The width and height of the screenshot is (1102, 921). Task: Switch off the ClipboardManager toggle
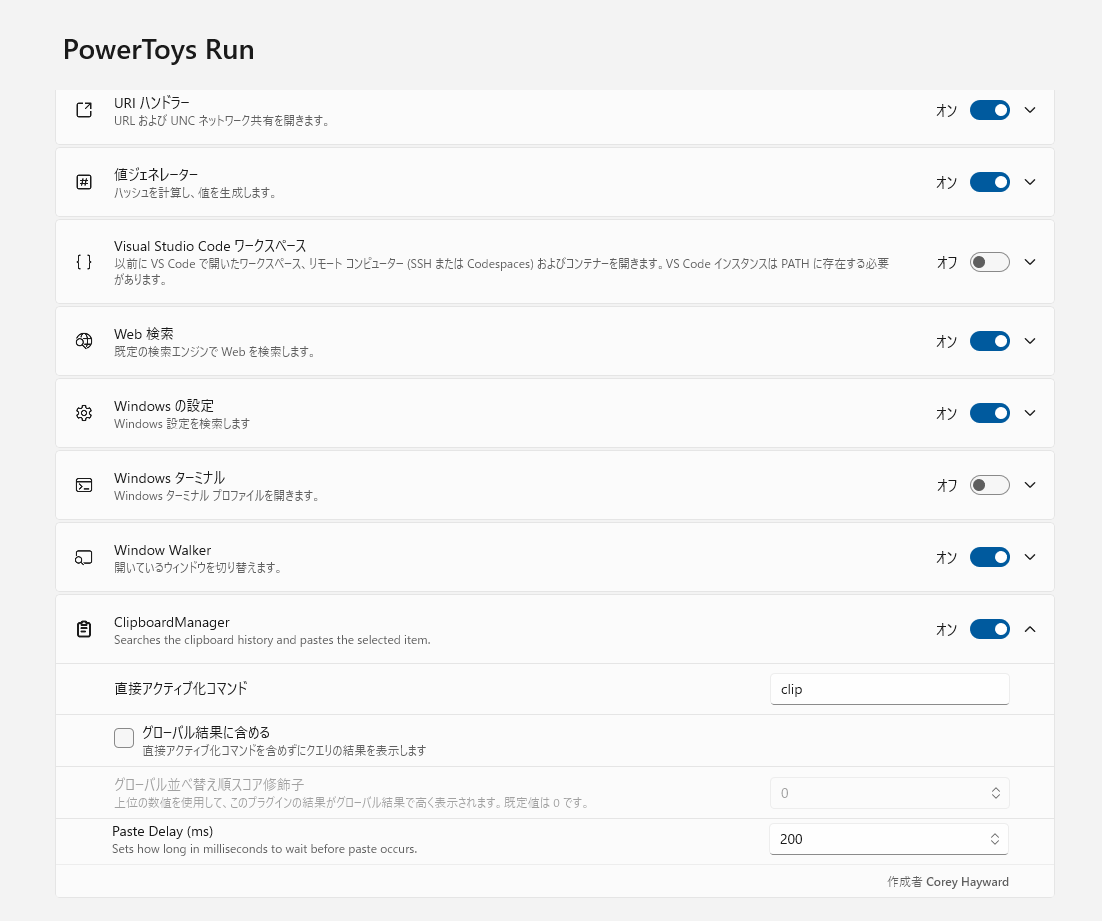[990, 629]
